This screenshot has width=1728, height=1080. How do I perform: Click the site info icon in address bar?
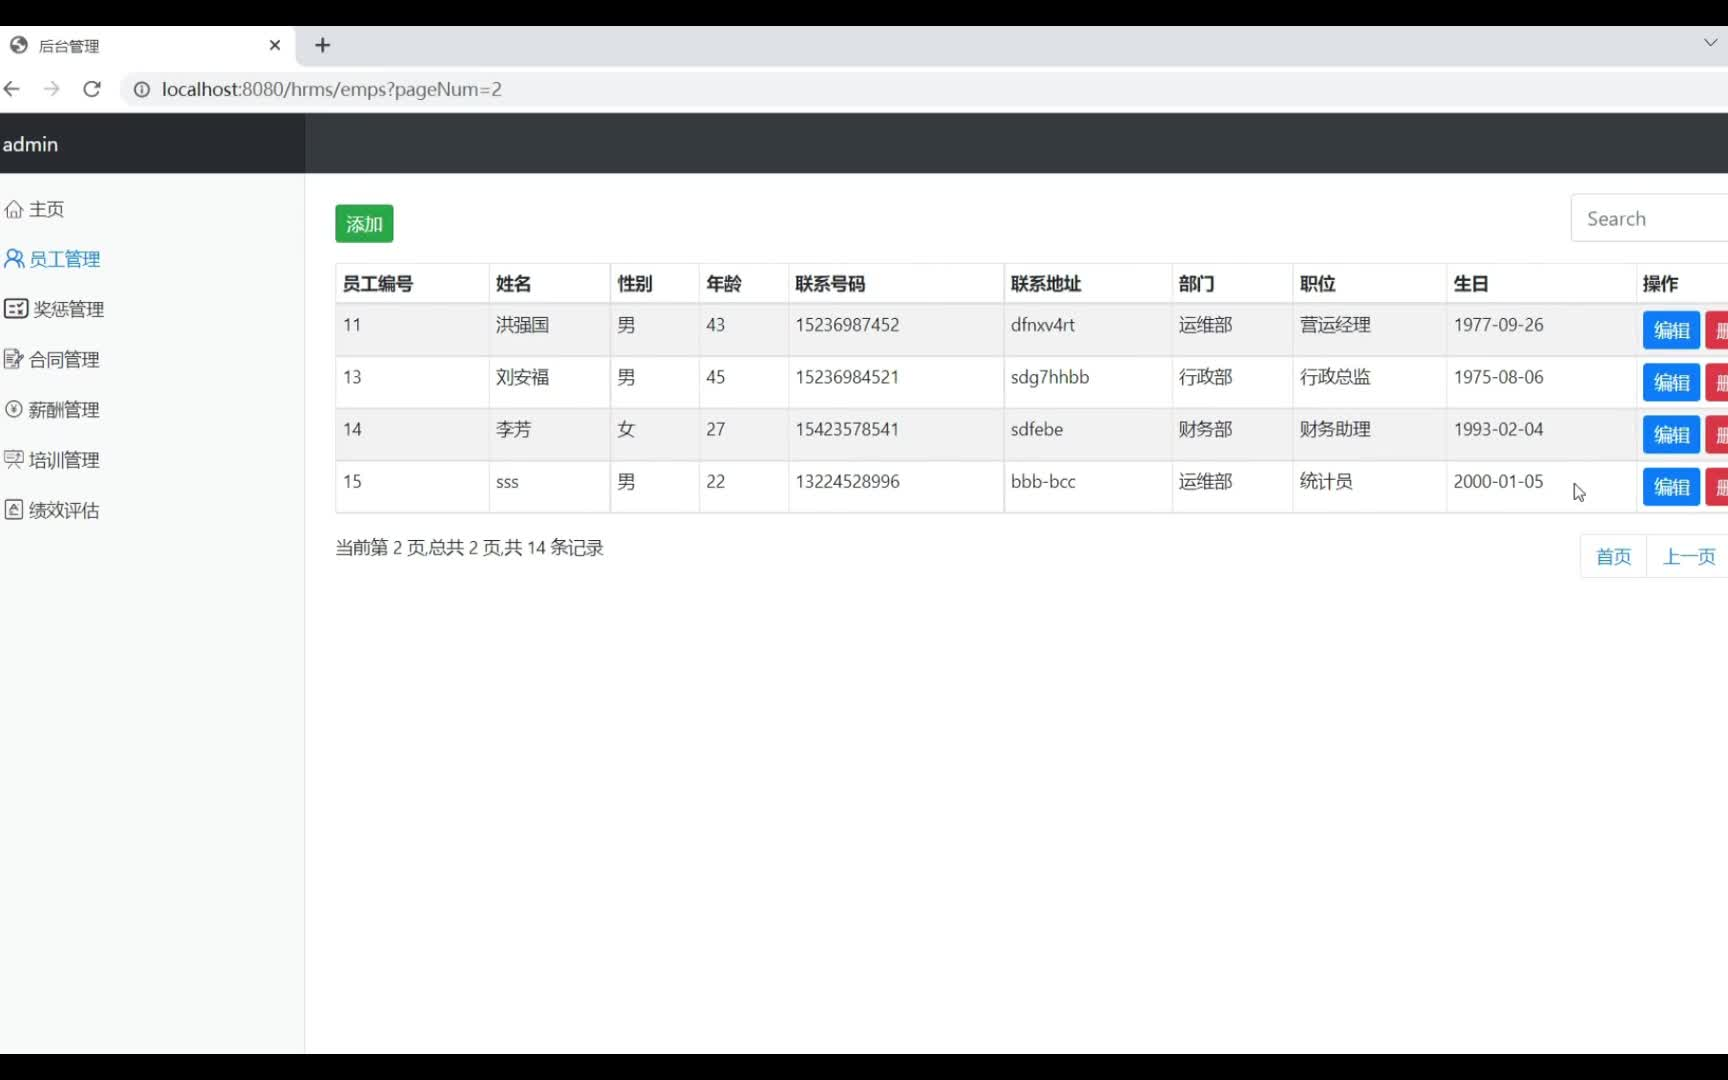coord(142,89)
